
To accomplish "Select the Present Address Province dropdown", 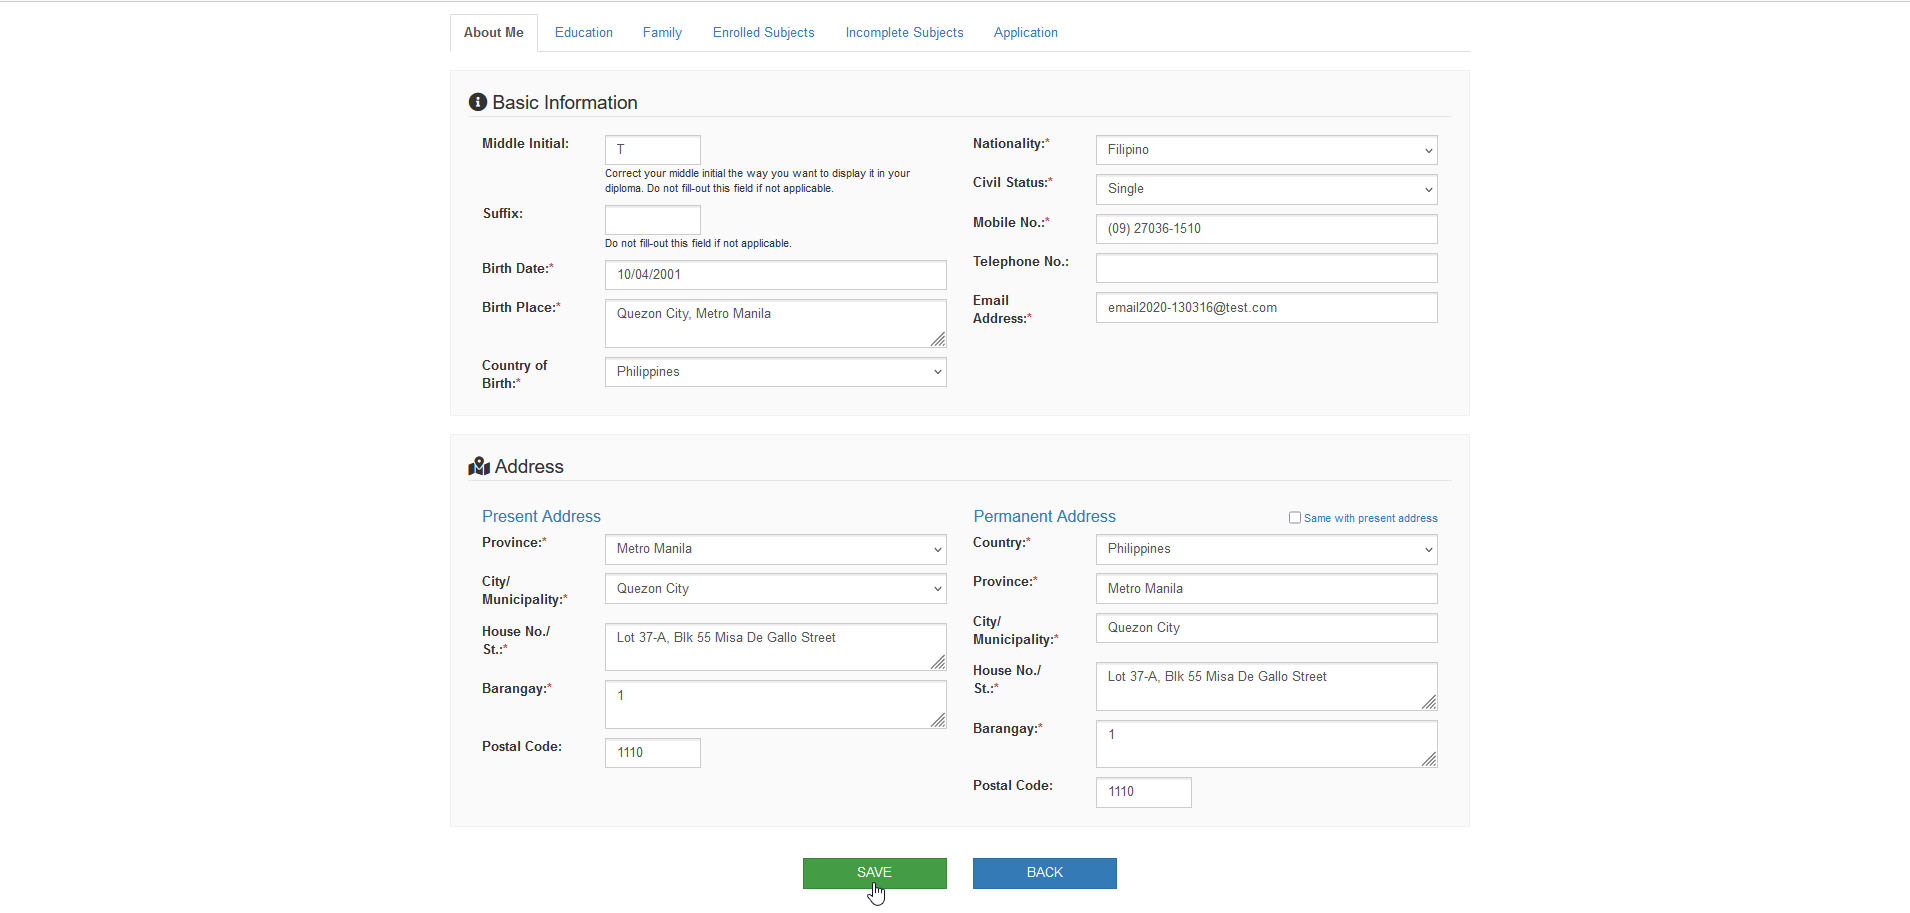I will [775, 549].
